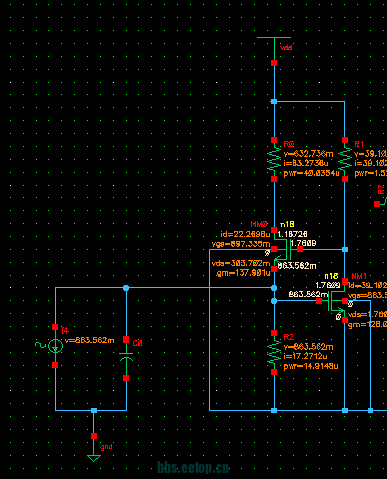387x479 pixels.
Task: Select the C0 capacitor symbol
Action: pyautogui.click(x=126, y=359)
